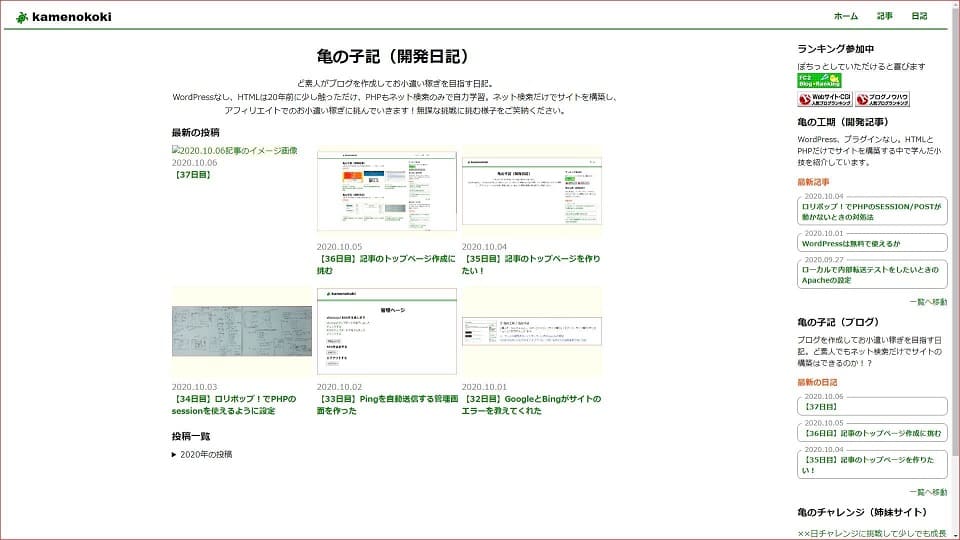Open 【34日目】ロリポップ！でPHPのsession link
The height and width of the screenshot is (540, 960).
pos(234,405)
